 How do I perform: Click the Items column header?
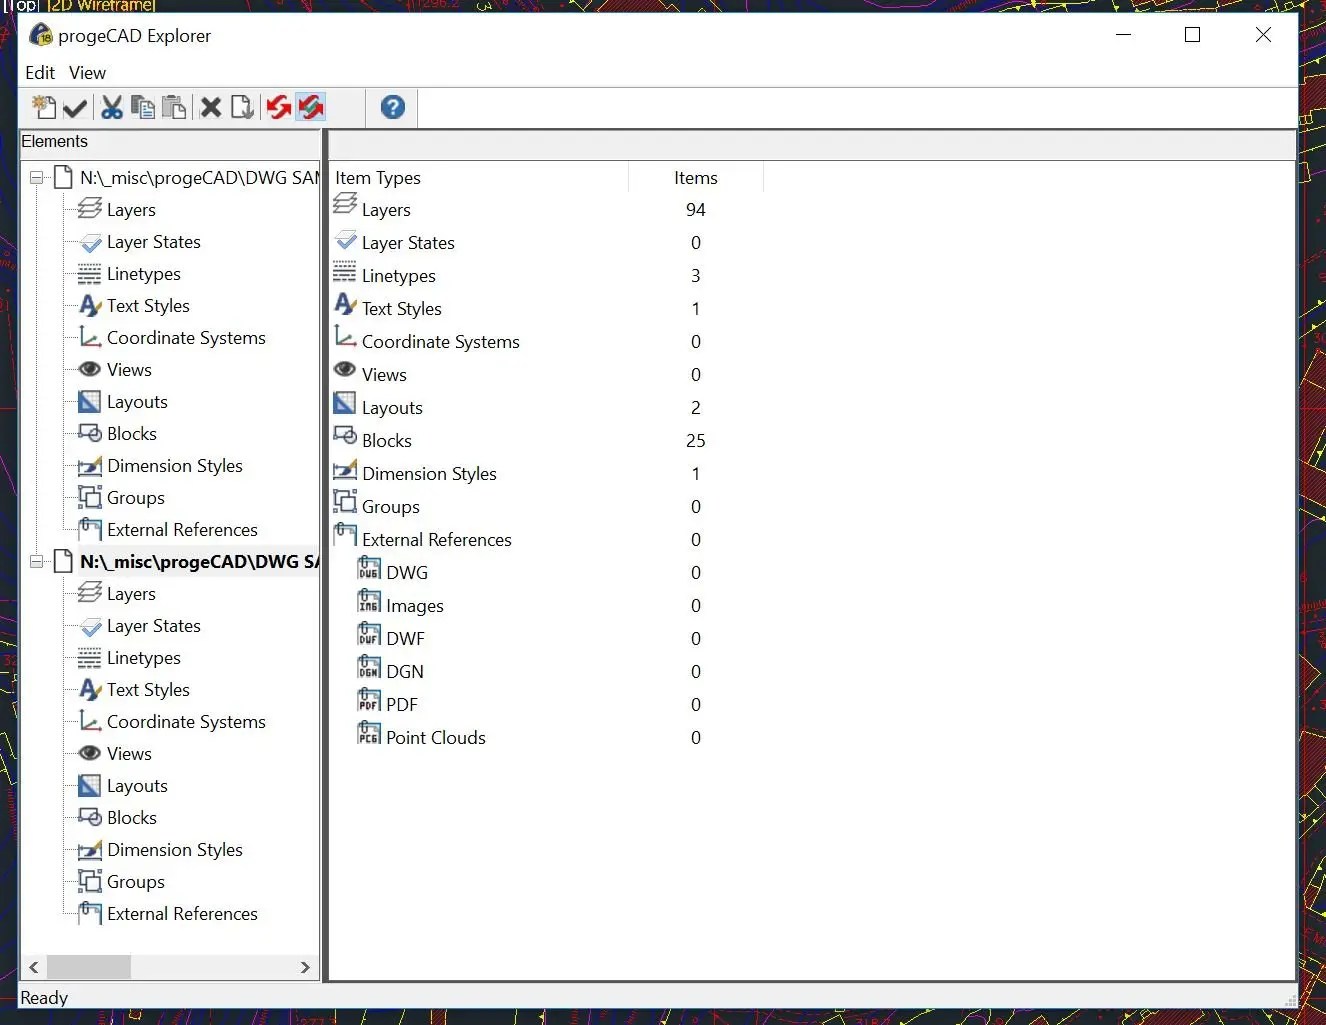tap(696, 178)
